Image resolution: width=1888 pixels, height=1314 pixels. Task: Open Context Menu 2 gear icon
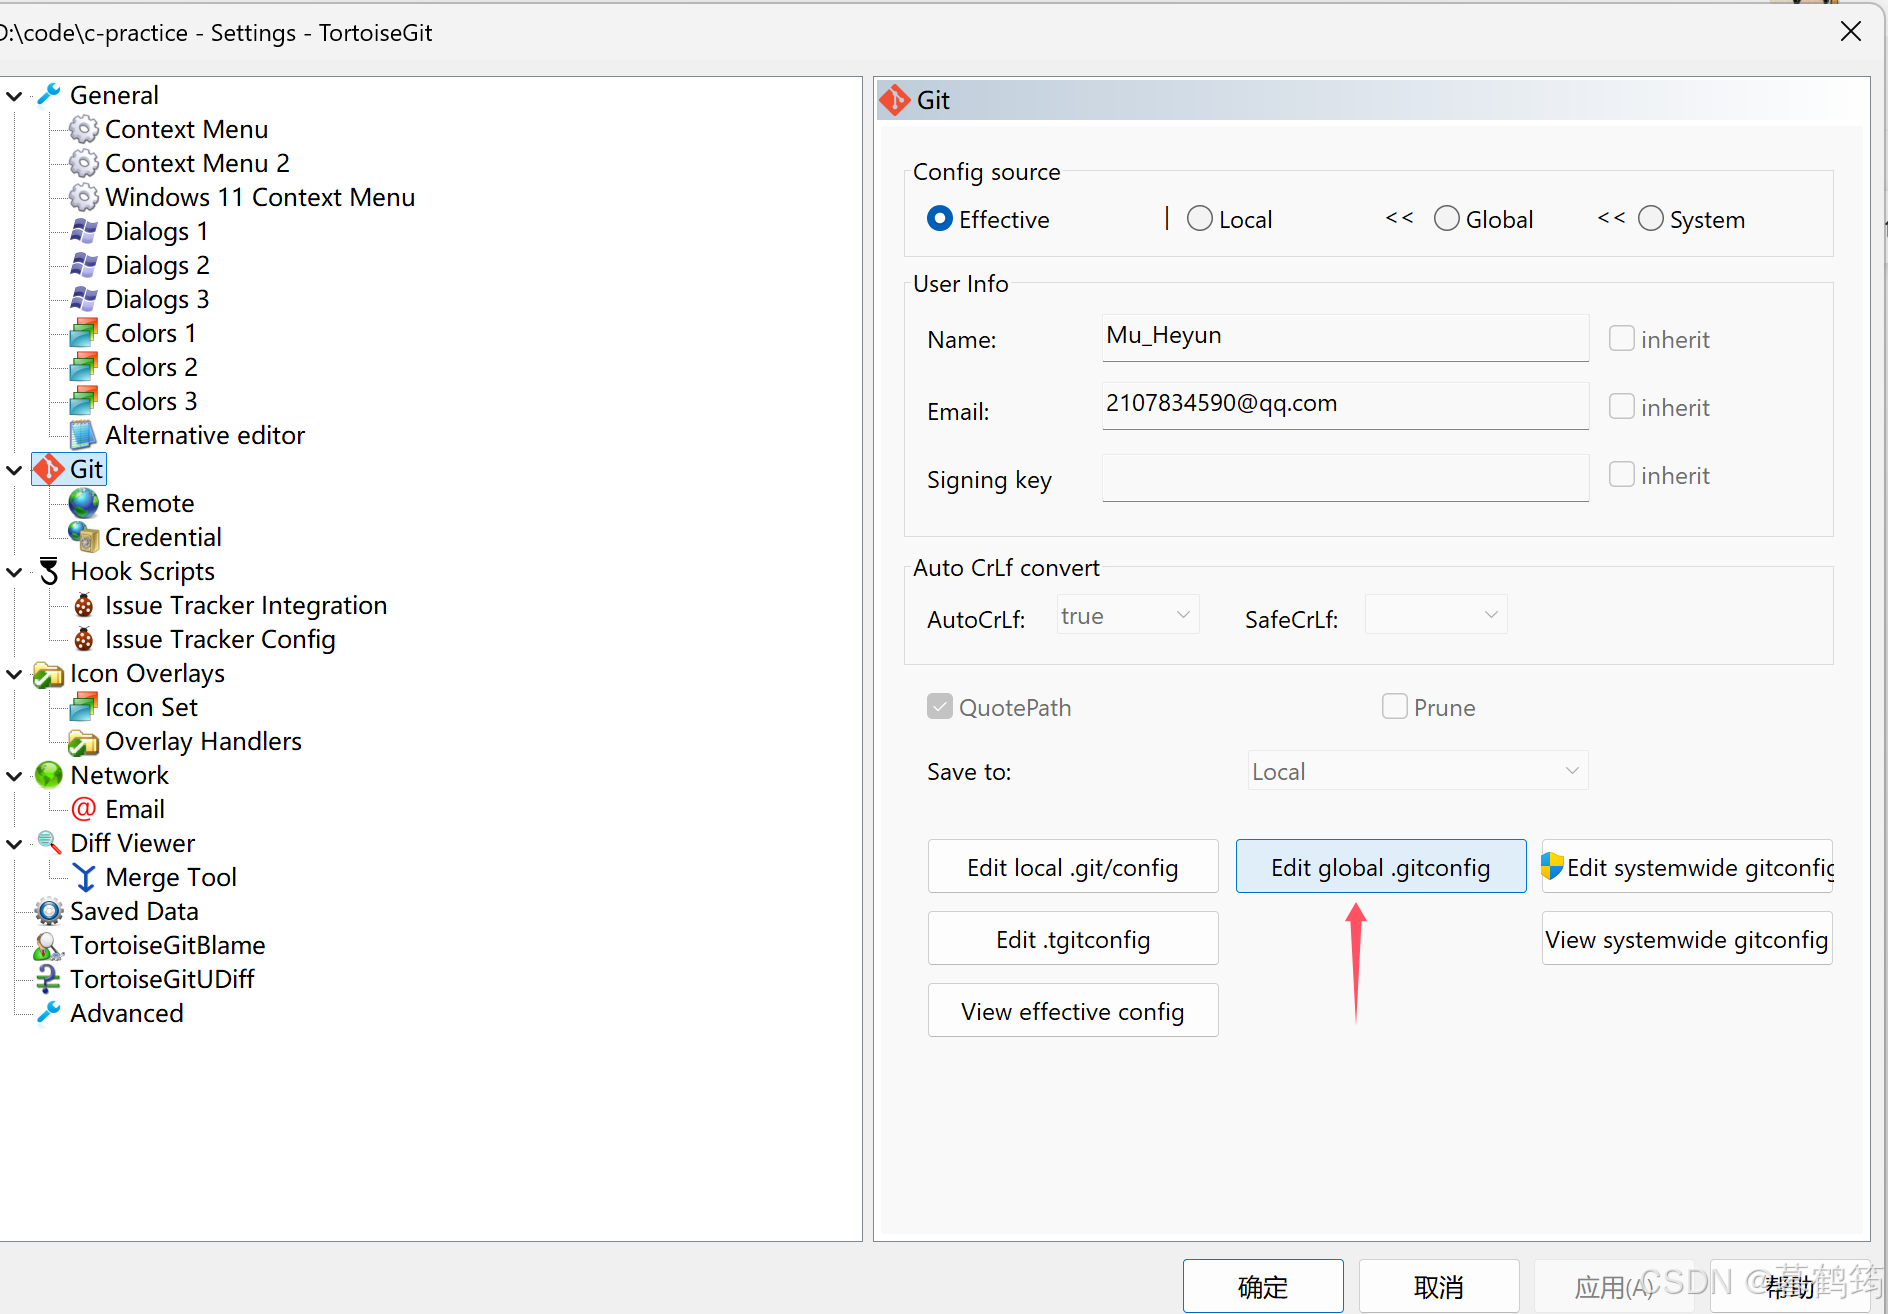pos(84,163)
